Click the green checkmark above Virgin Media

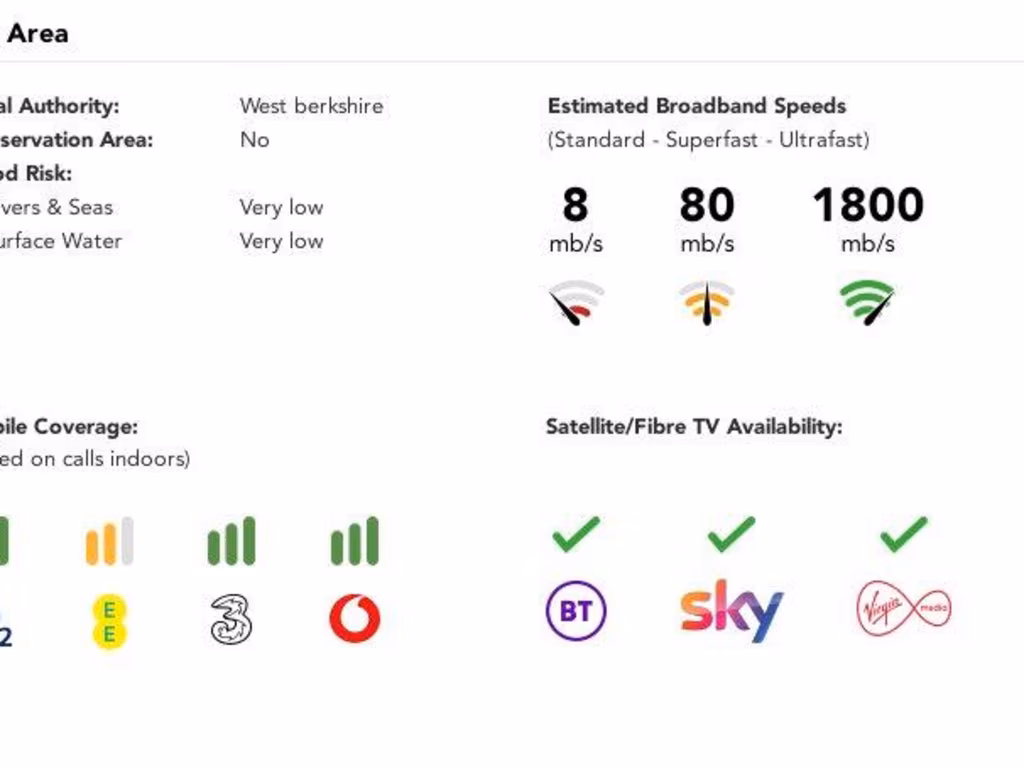click(x=904, y=534)
